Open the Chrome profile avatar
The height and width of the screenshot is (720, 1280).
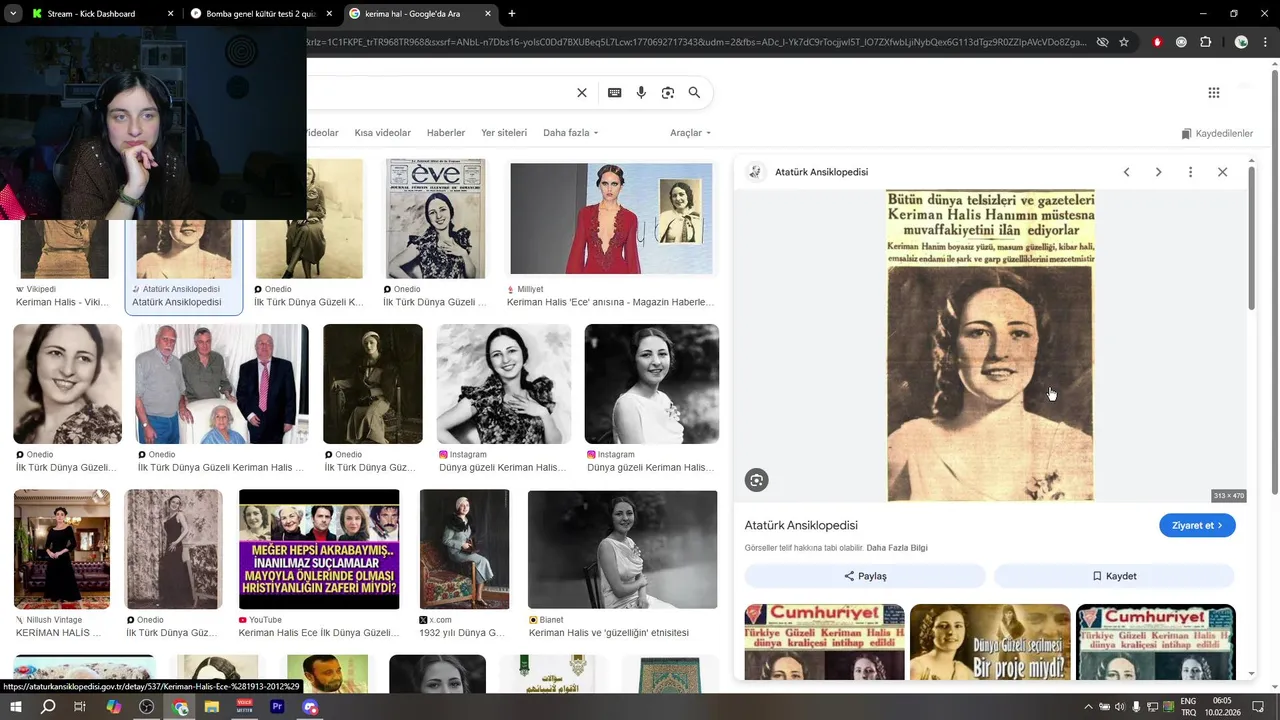(1241, 42)
